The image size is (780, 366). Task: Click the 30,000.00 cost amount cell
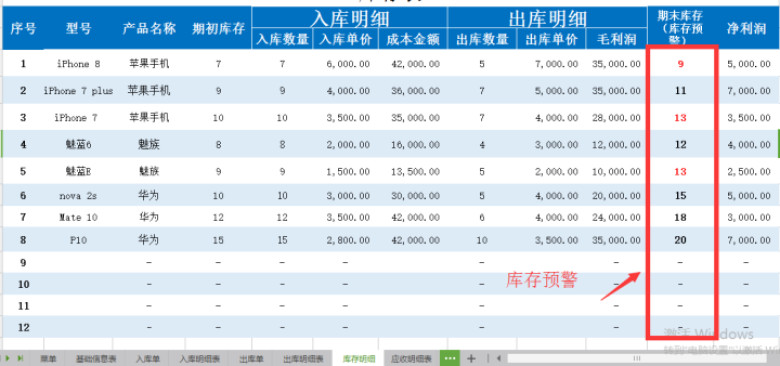point(413,195)
